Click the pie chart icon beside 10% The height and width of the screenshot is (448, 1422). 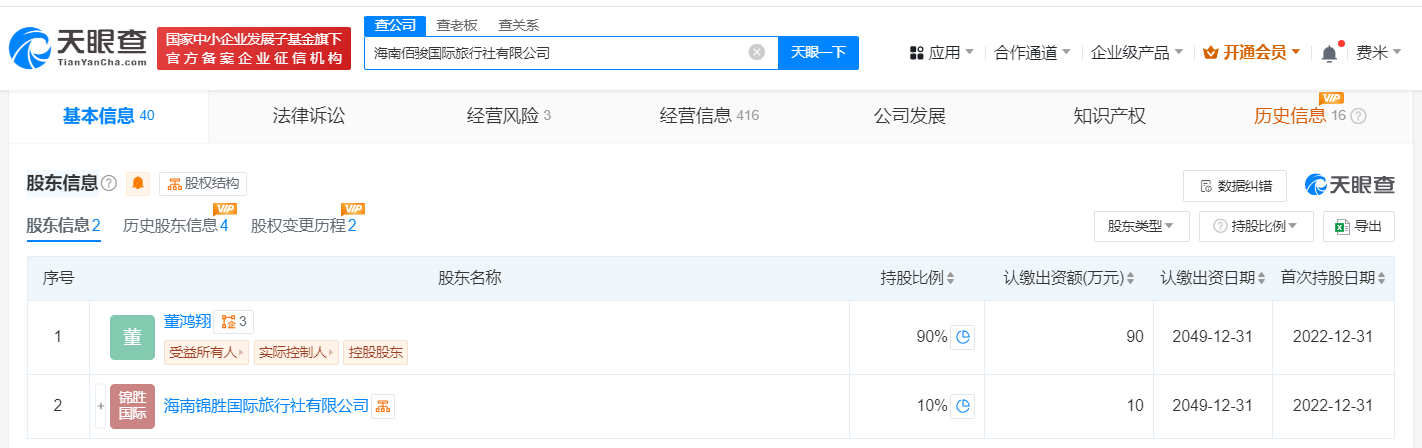coord(962,406)
